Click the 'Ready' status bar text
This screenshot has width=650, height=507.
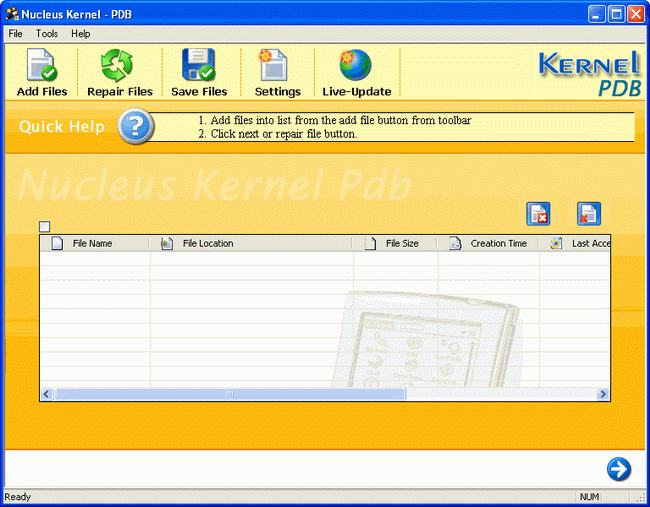tap(17, 497)
